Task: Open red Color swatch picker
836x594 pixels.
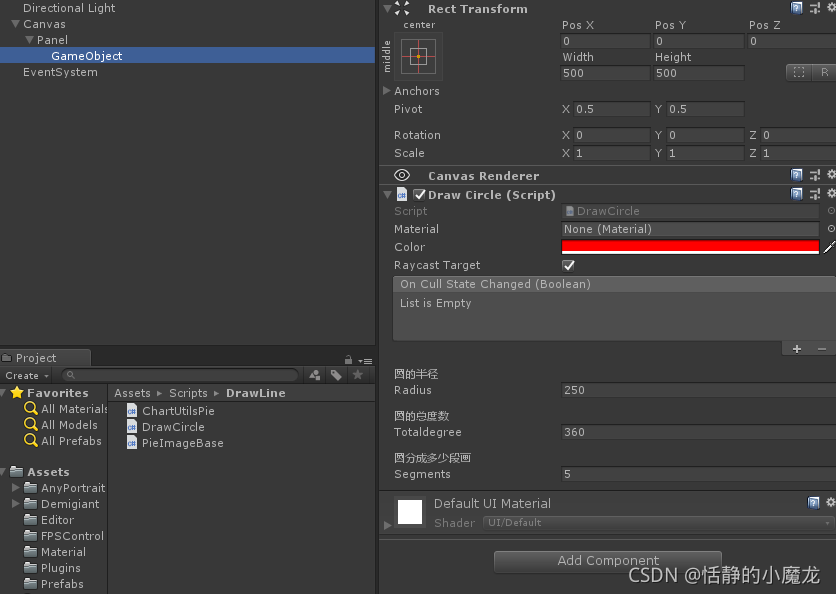Action: point(690,247)
